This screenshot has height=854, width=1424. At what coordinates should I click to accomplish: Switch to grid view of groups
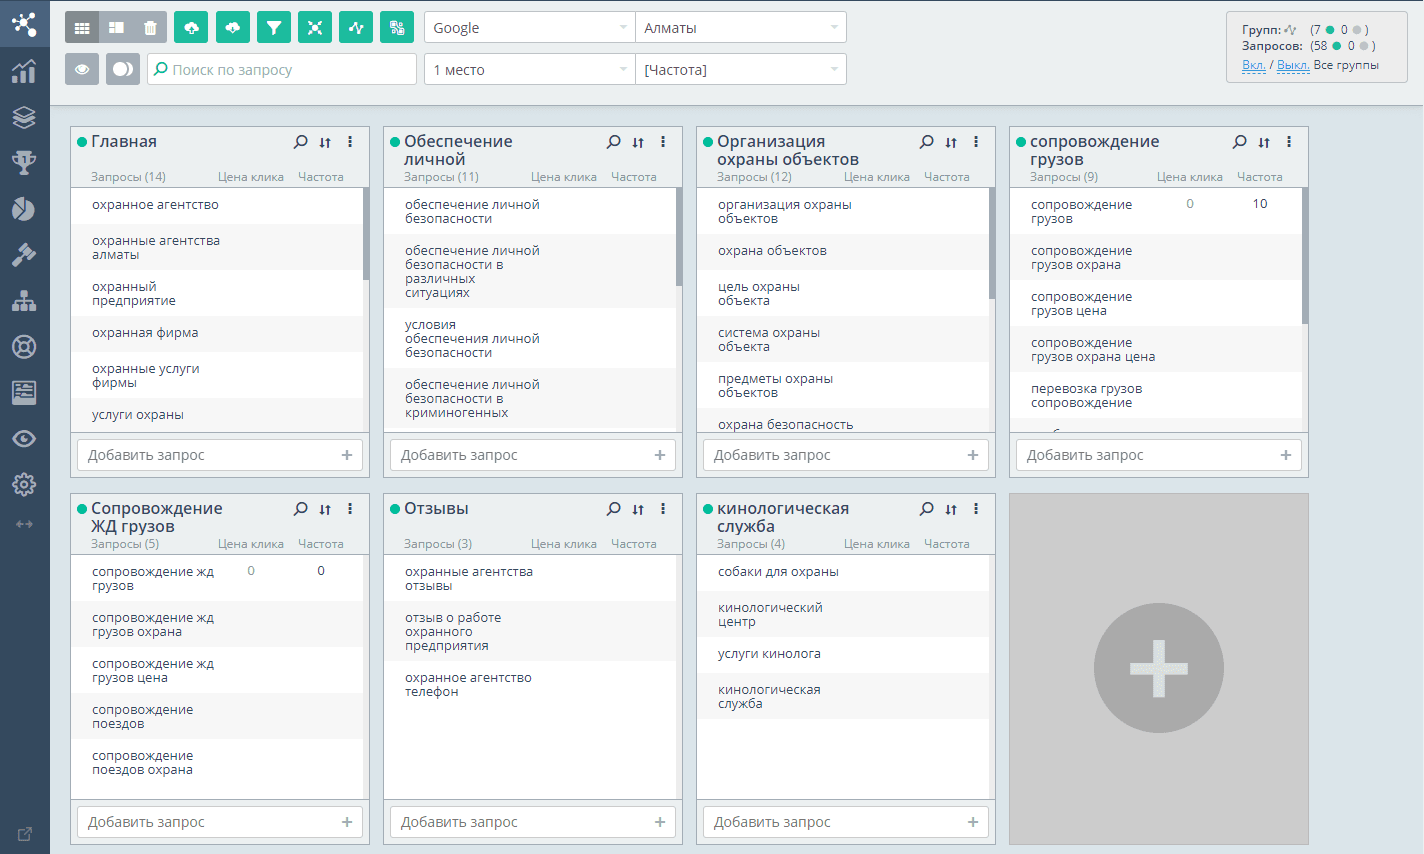[82, 28]
